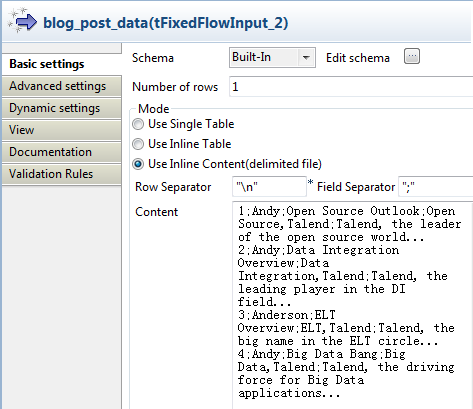Click the Edit schema label
The image size is (473, 409).
pos(358,58)
